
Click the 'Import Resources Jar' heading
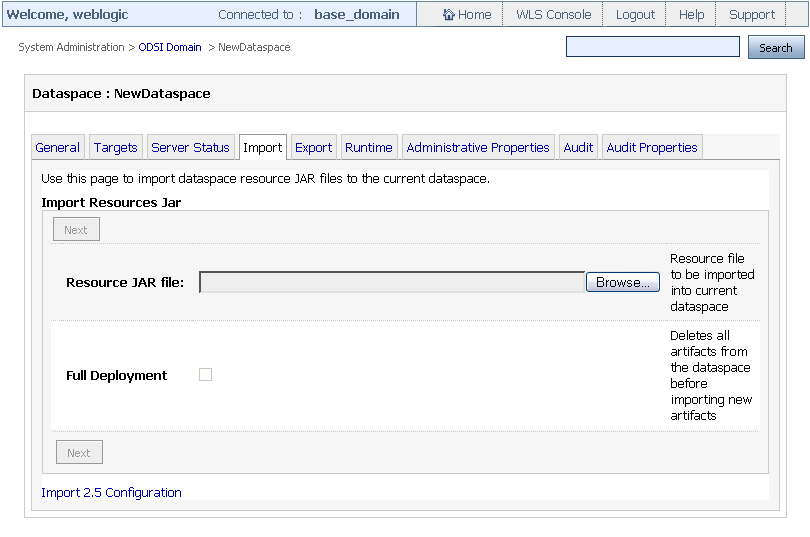coord(111,202)
